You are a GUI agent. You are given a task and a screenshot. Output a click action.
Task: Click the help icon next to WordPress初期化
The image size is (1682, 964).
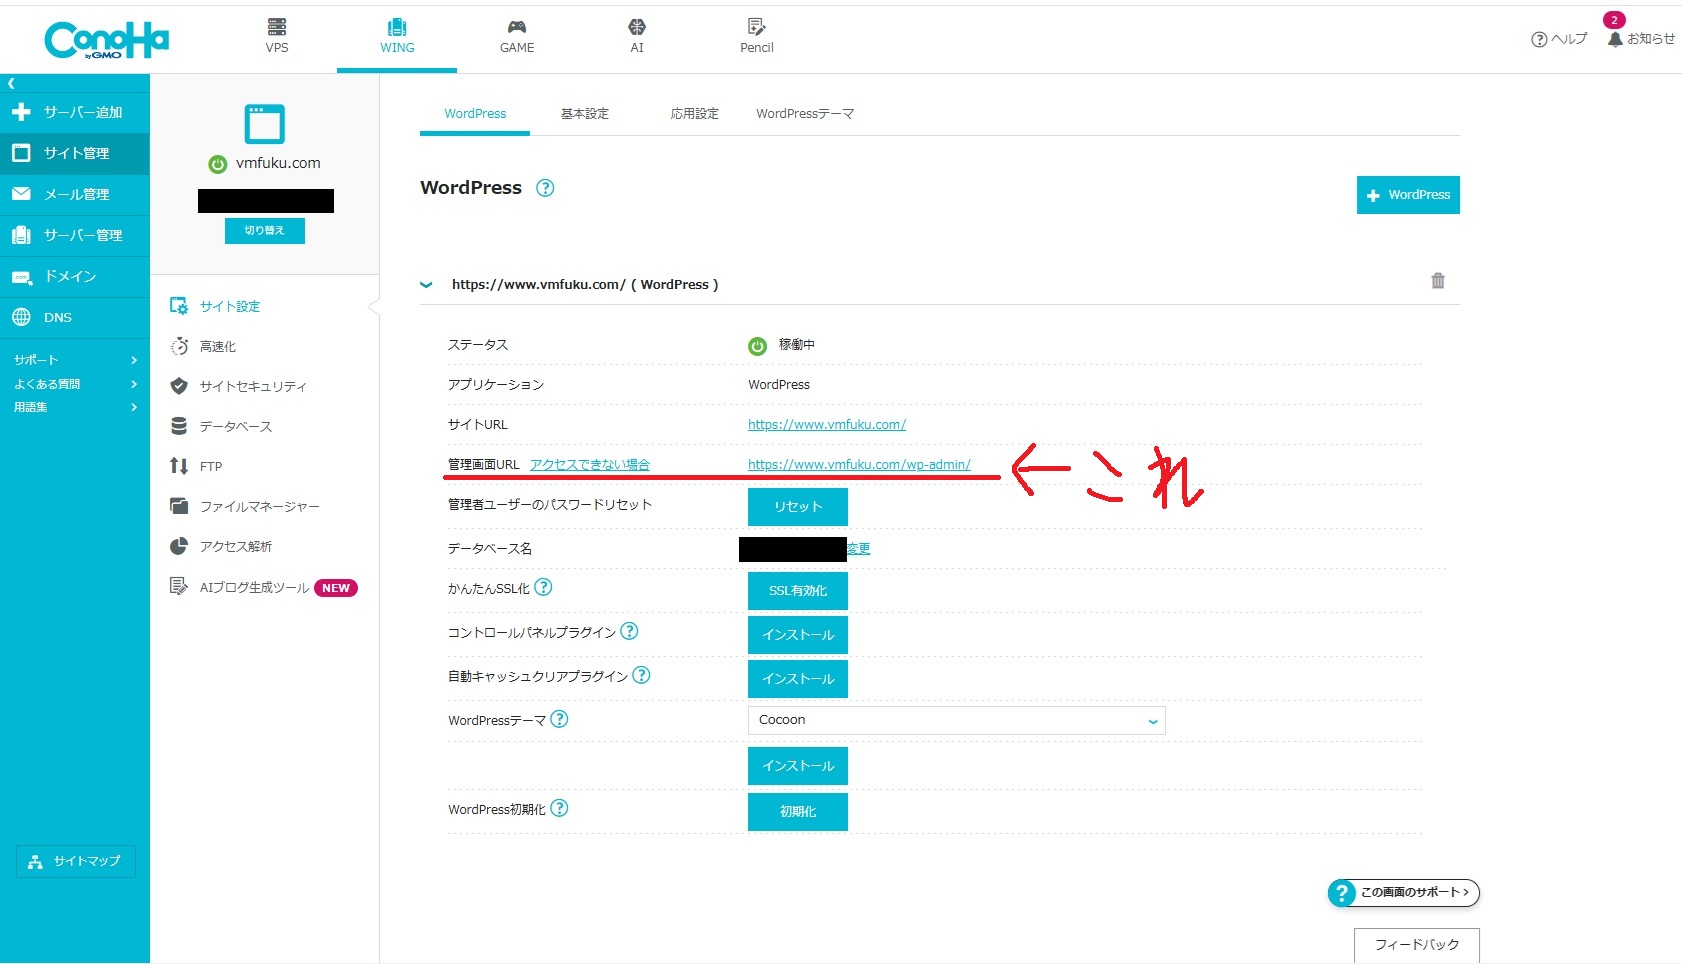[559, 808]
